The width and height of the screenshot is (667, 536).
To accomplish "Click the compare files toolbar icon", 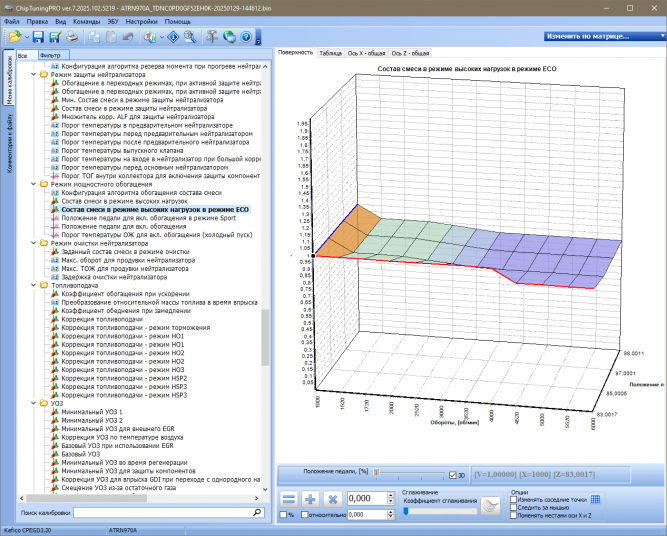I will [x=150, y=37].
